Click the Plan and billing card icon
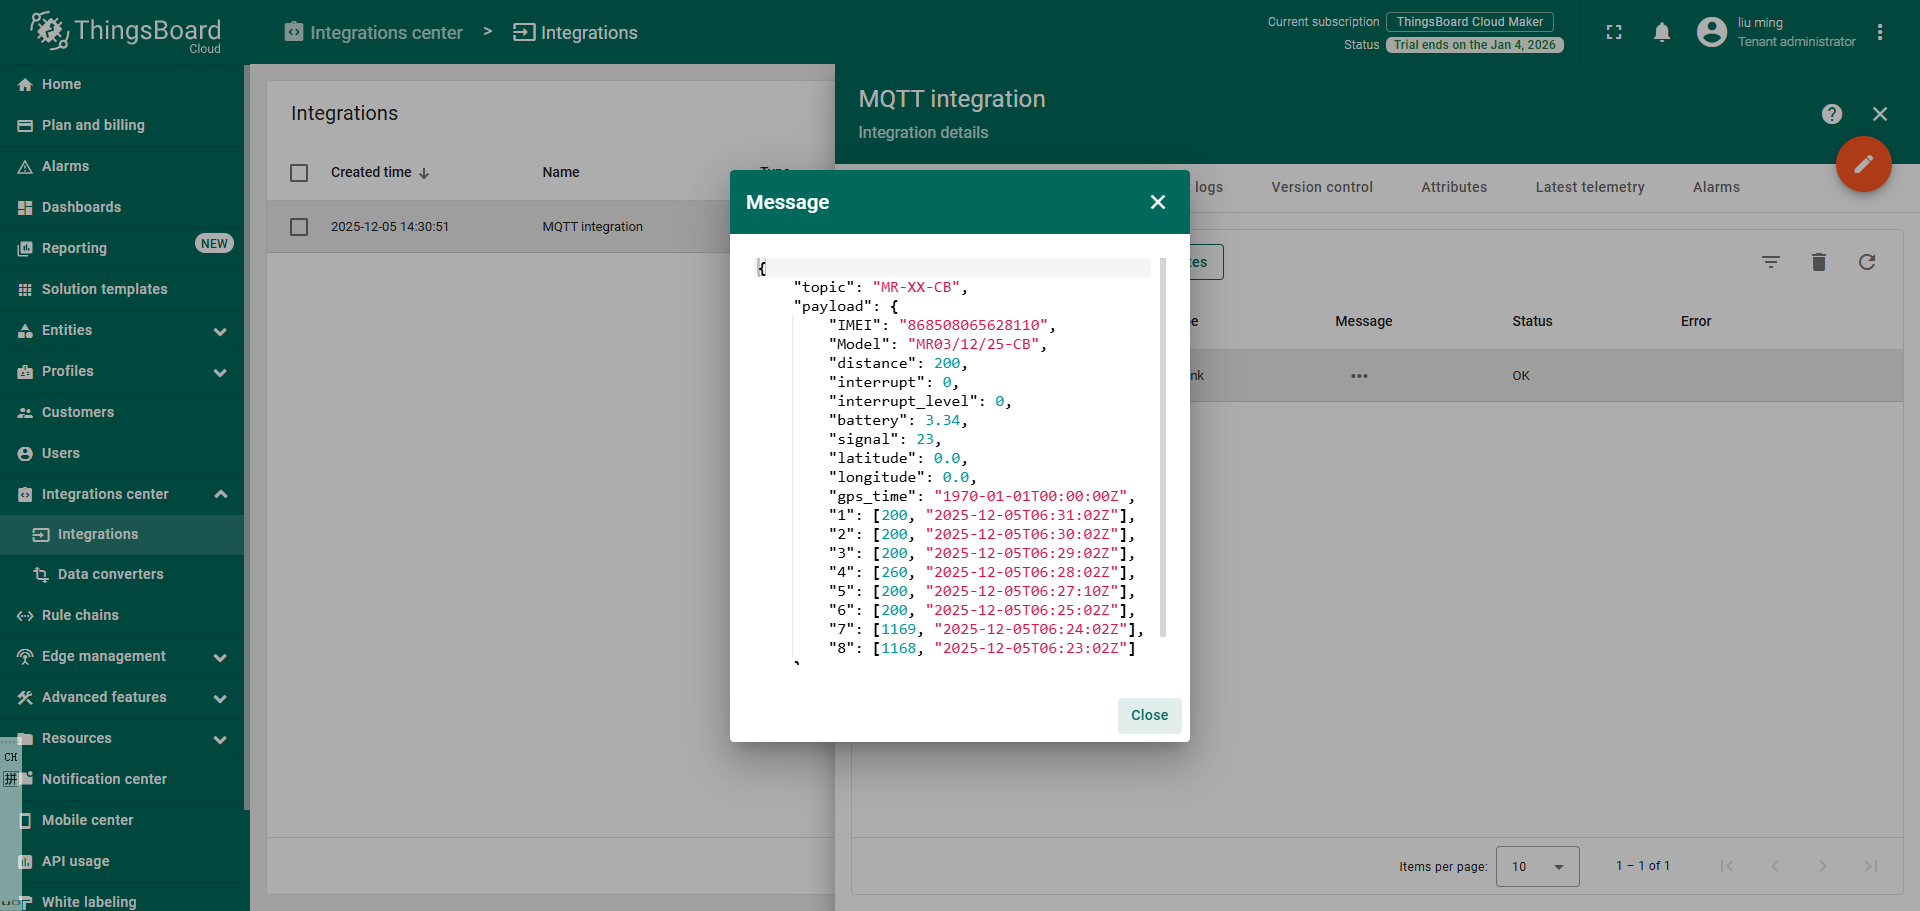This screenshot has width=1920, height=911. (25, 126)
